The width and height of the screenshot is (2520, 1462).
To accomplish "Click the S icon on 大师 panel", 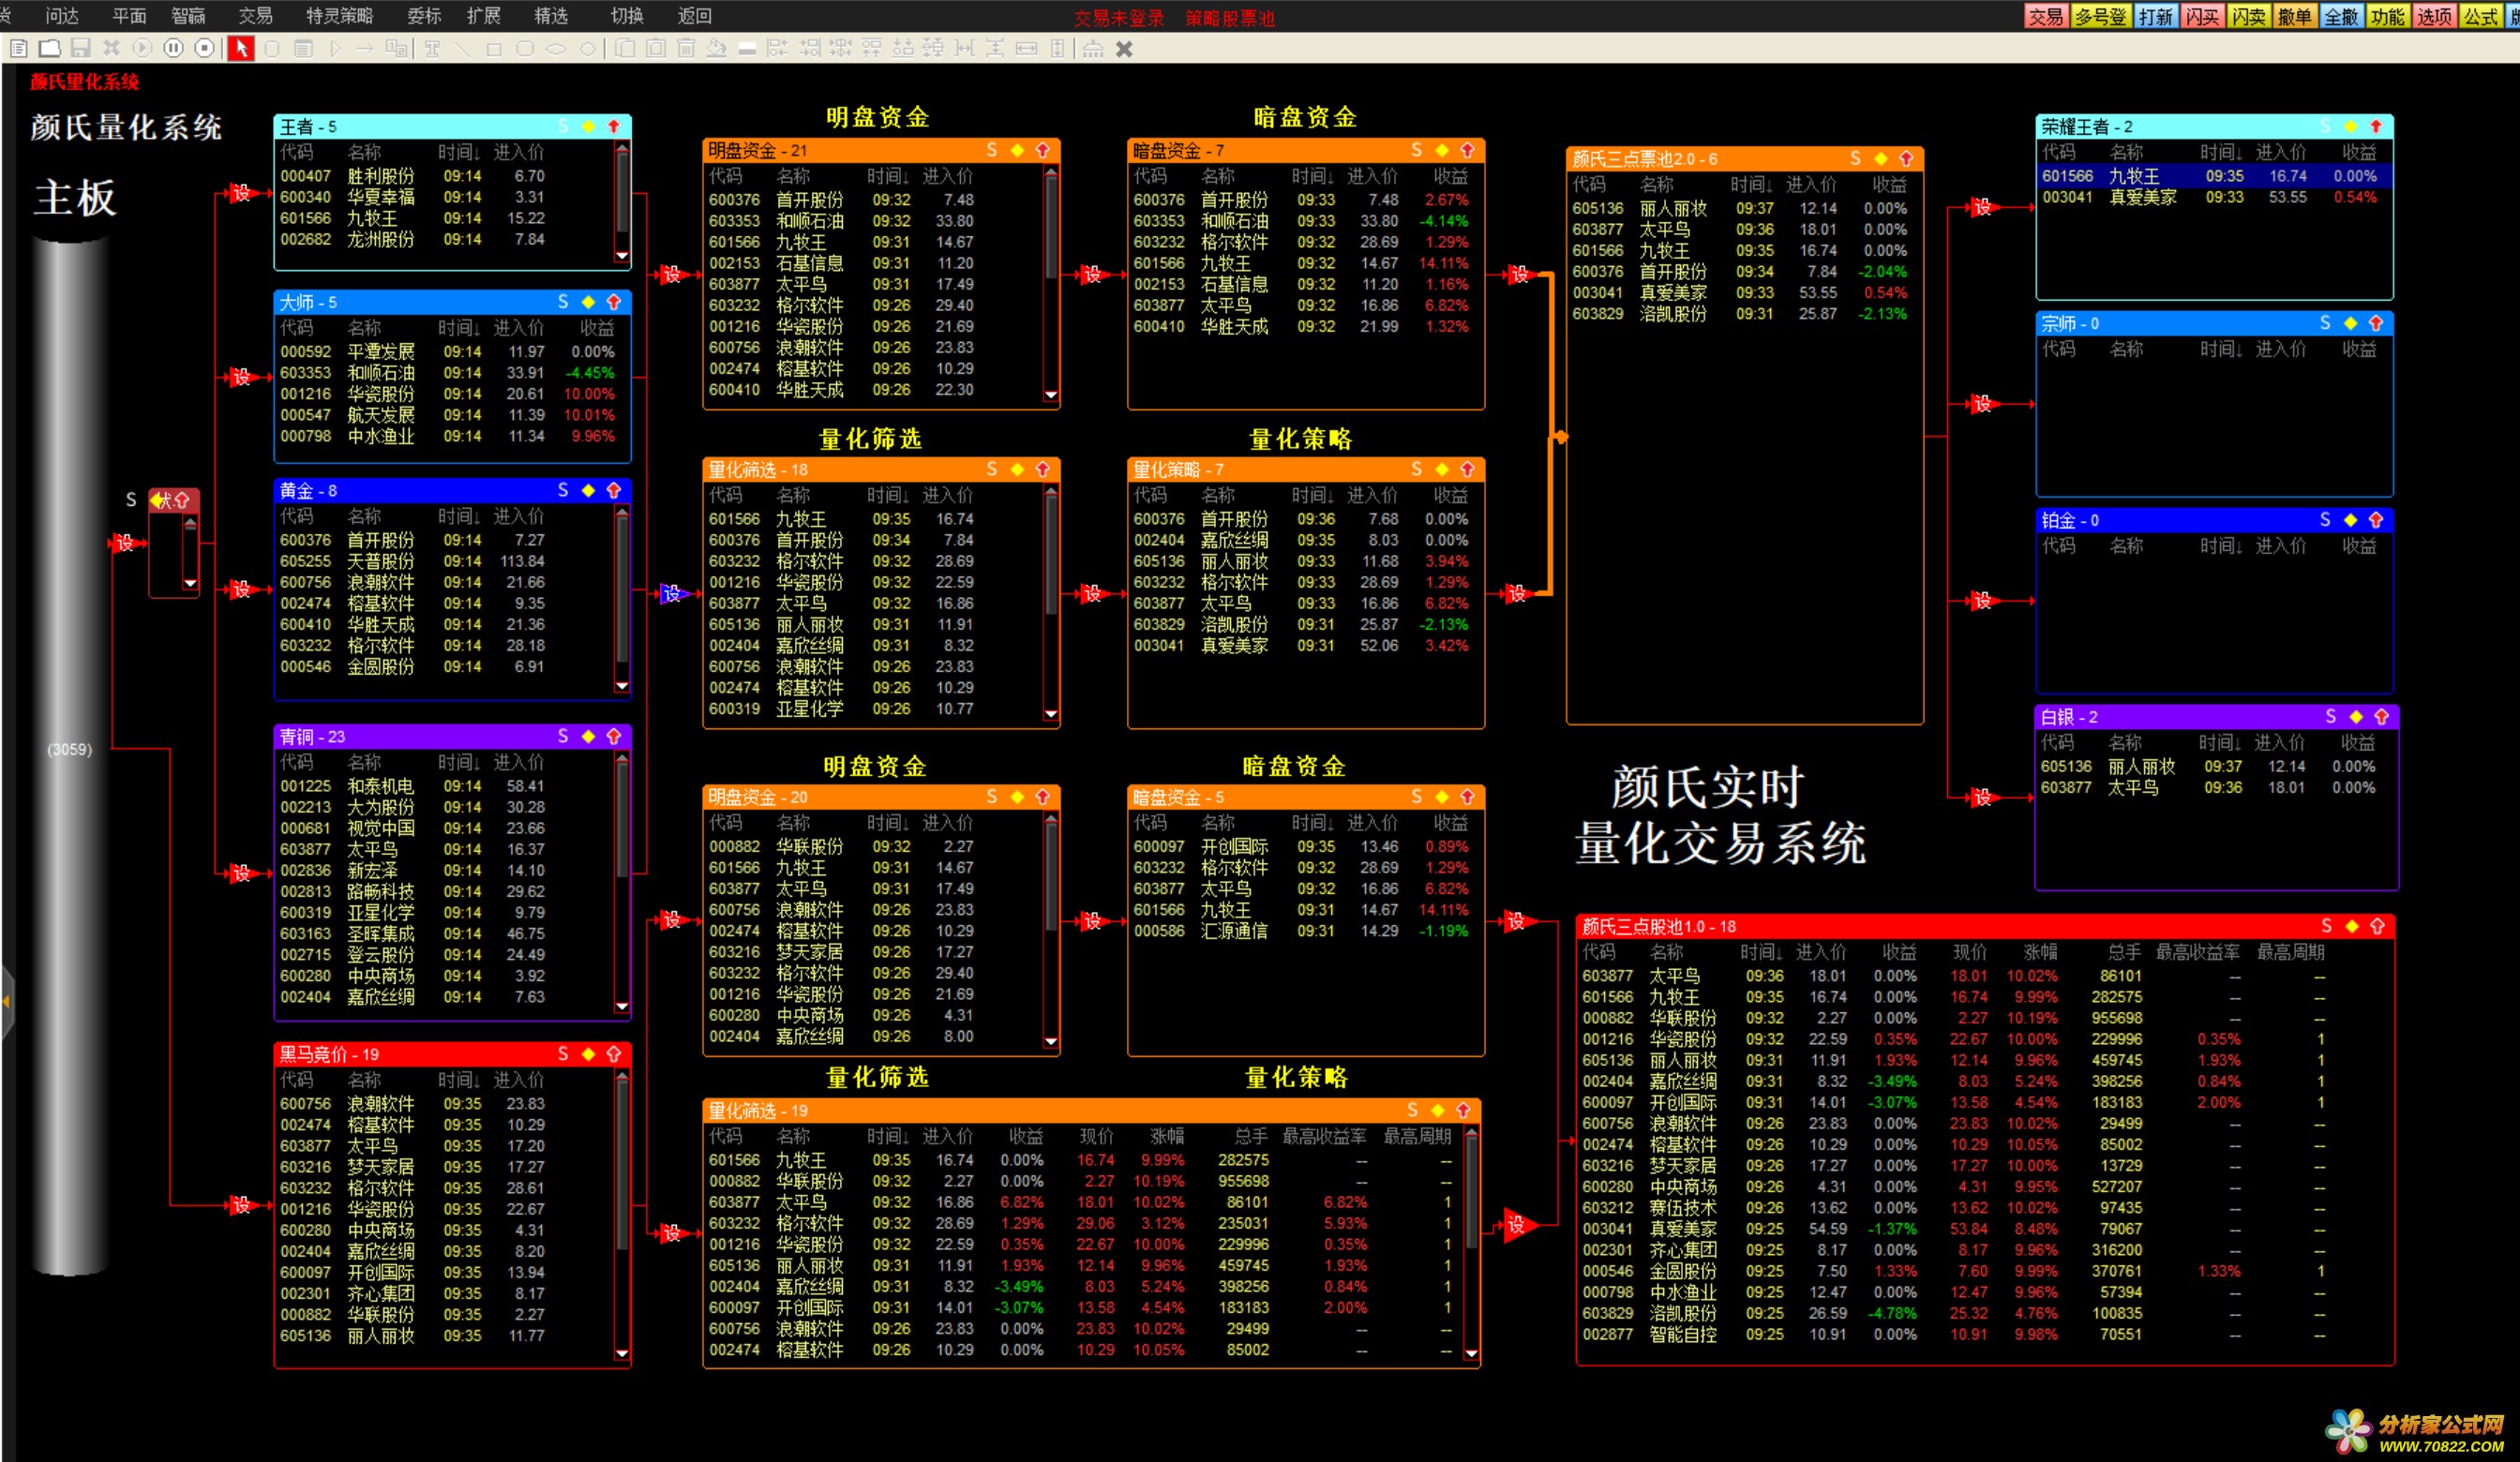I will [x=563, y=302].
